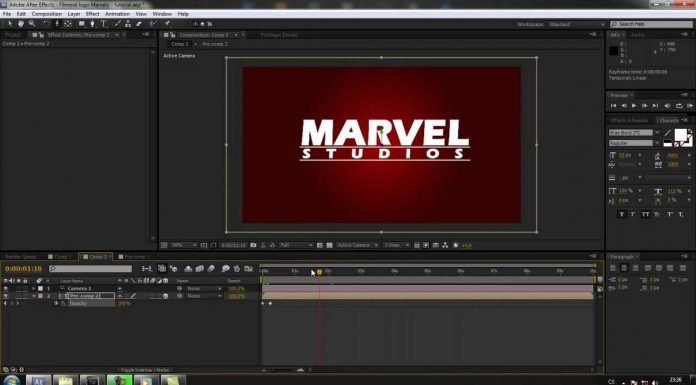Hide the Pre-comp 2 layer
The height and width of the screenshot is (385, 696).
6,296
